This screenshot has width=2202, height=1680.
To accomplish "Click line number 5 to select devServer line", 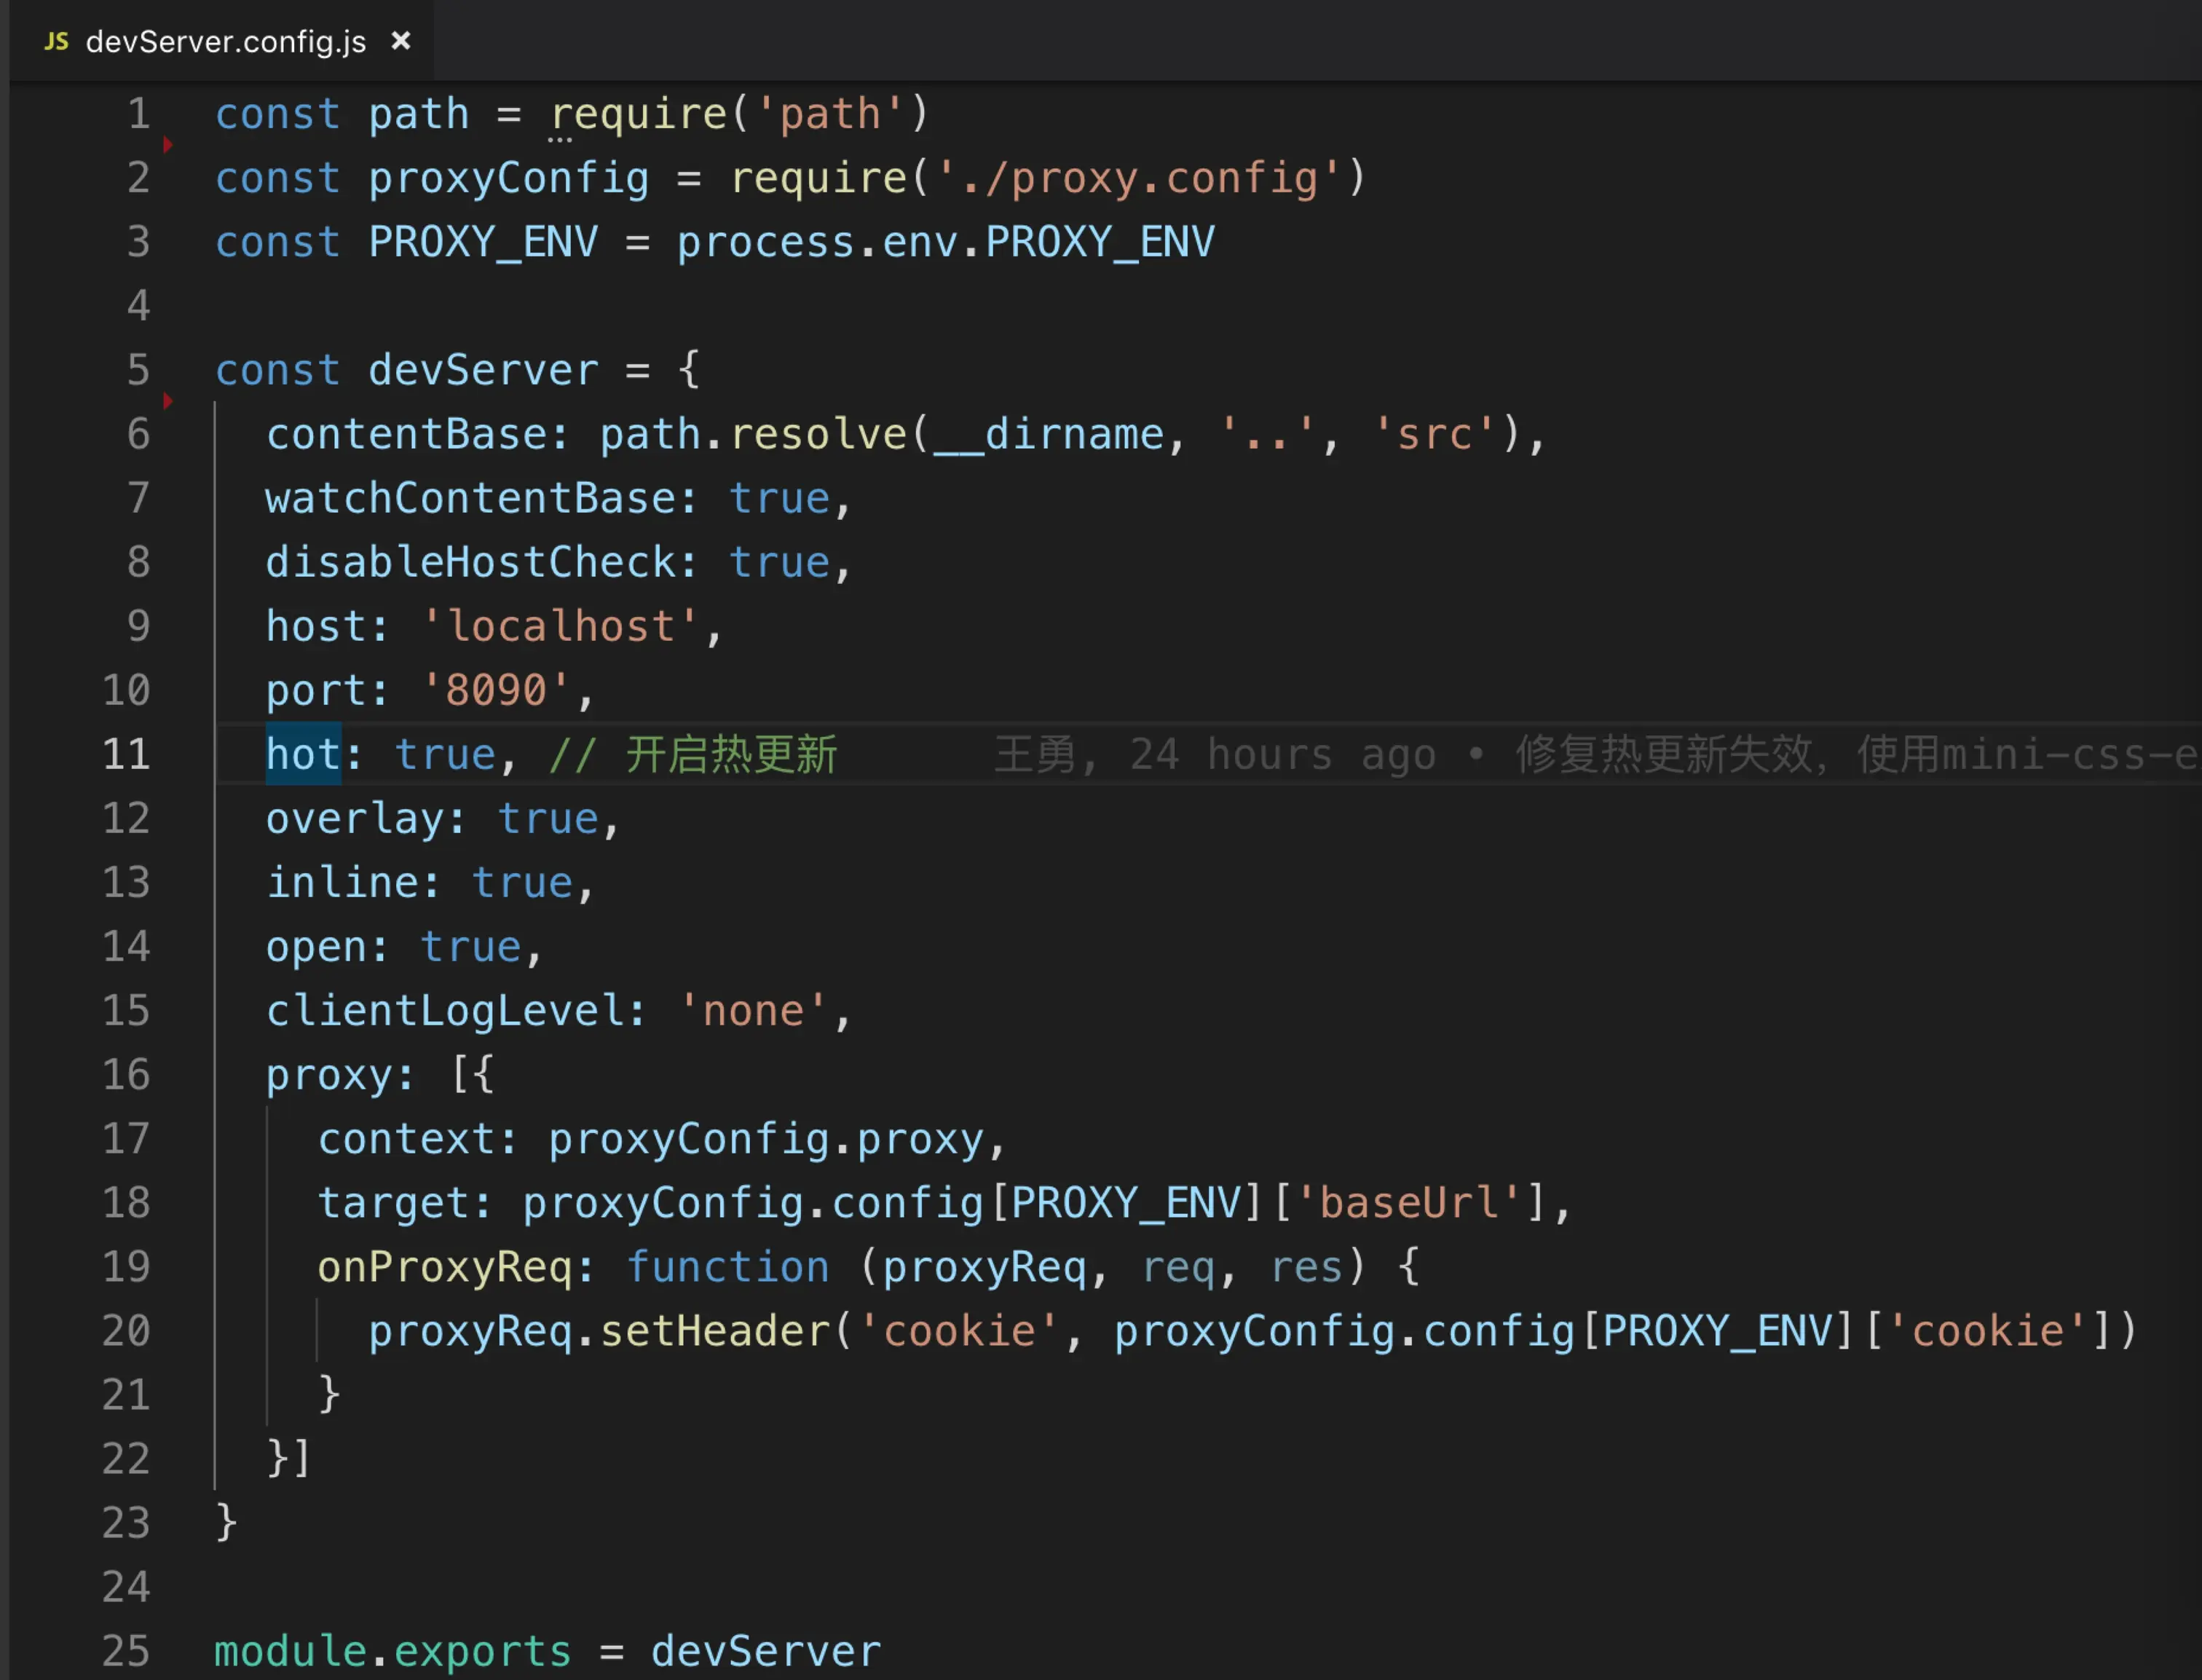I will (x=138, y=370).
